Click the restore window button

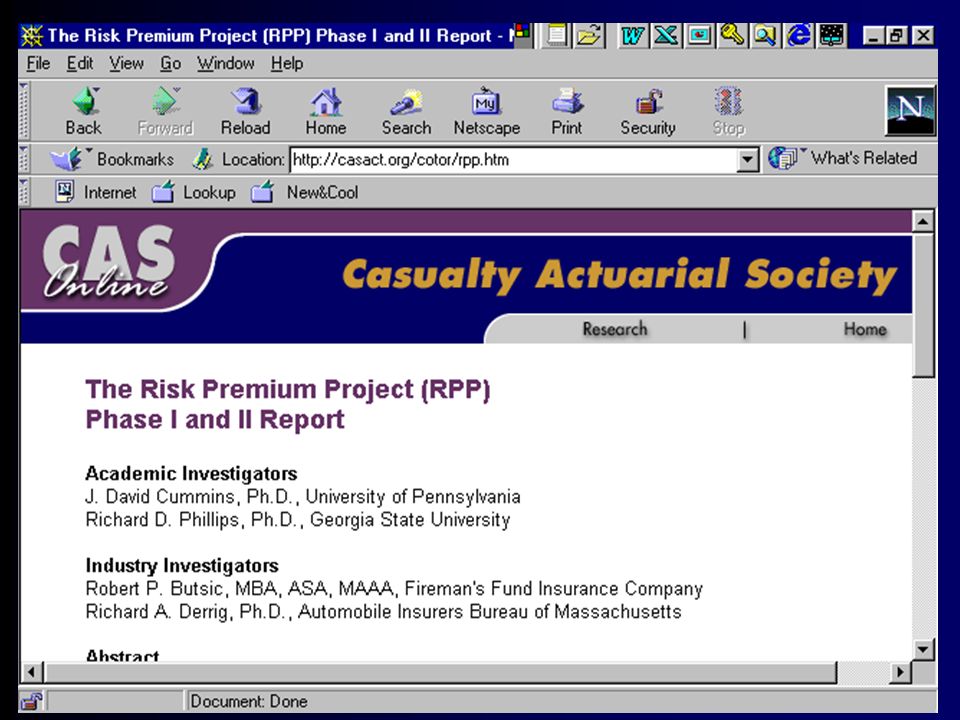coord(896,35)
